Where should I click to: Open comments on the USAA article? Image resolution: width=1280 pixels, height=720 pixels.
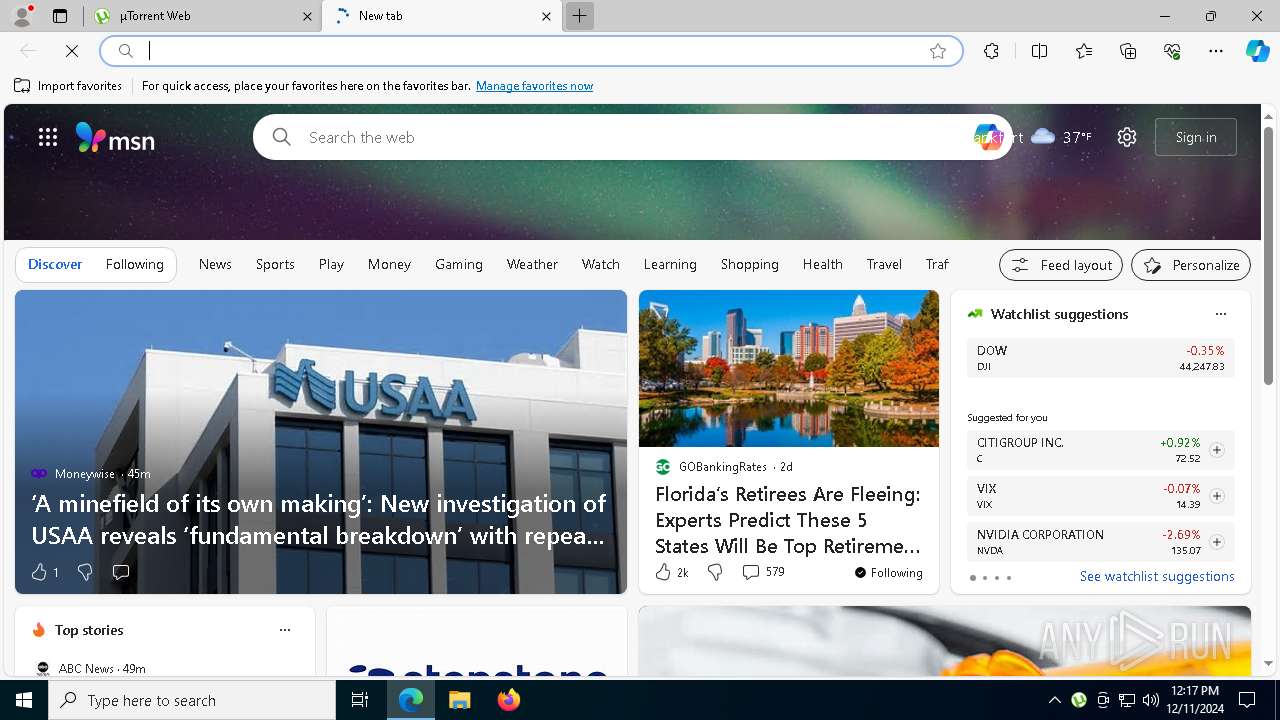click(121, 572)
